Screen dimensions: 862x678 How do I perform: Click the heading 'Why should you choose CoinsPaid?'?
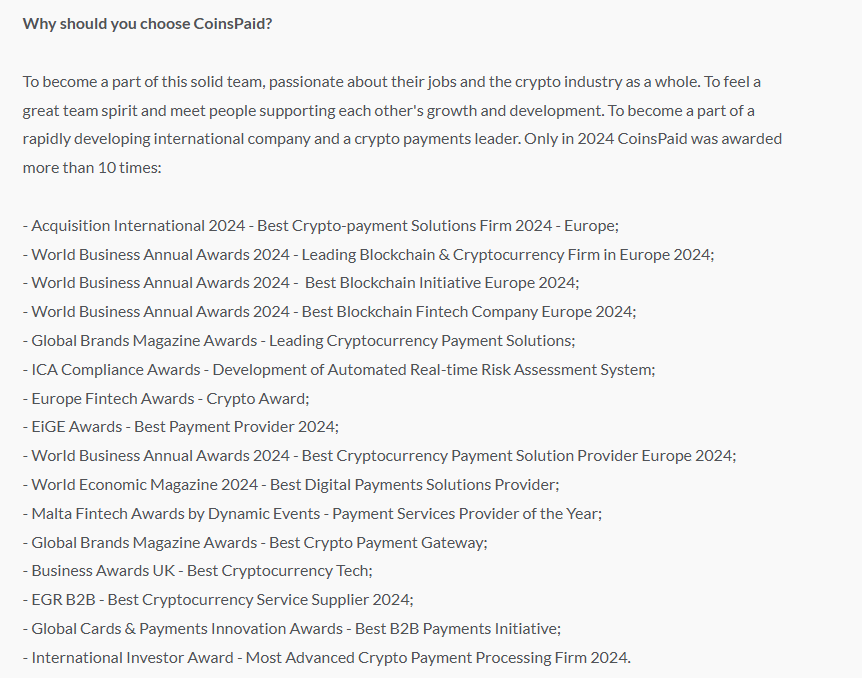click(147, 24)
